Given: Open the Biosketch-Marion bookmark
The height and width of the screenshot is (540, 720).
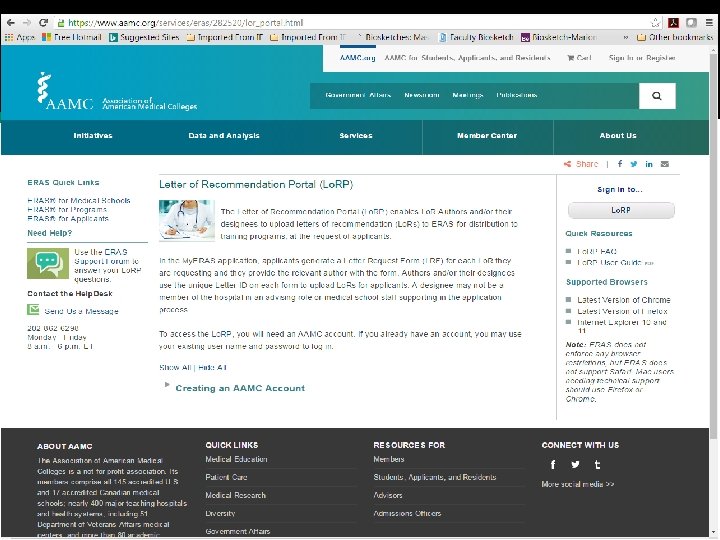Looking at the screenshot, I should [558, 37].
